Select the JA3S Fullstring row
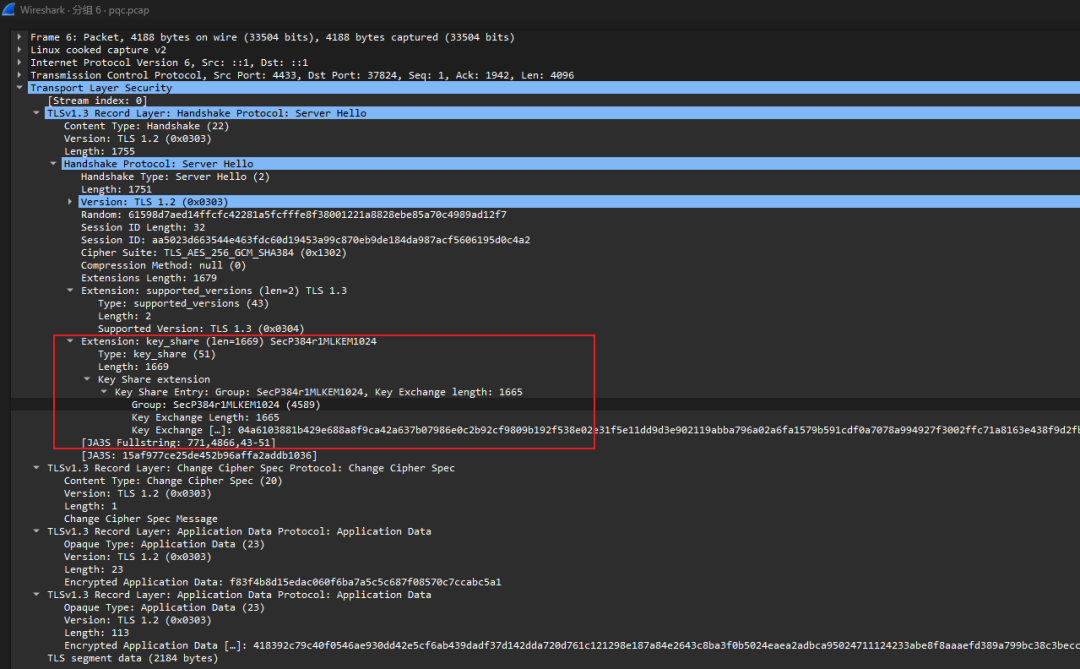1080x669 pixels. coord(178,442)
